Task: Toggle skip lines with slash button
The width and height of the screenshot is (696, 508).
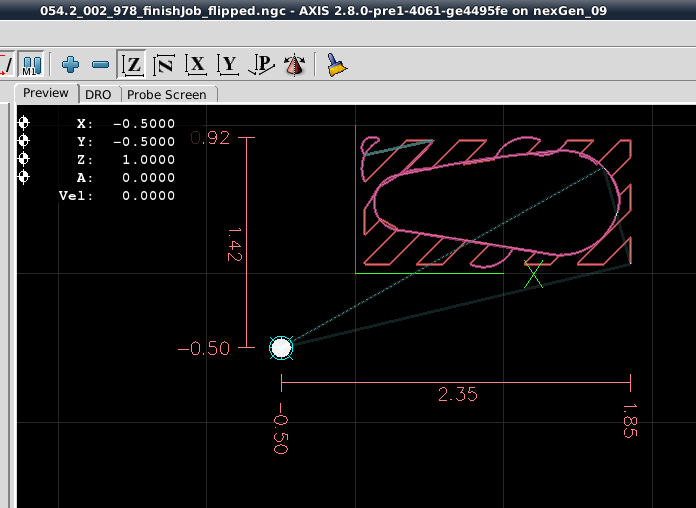Action: point(6,65)
